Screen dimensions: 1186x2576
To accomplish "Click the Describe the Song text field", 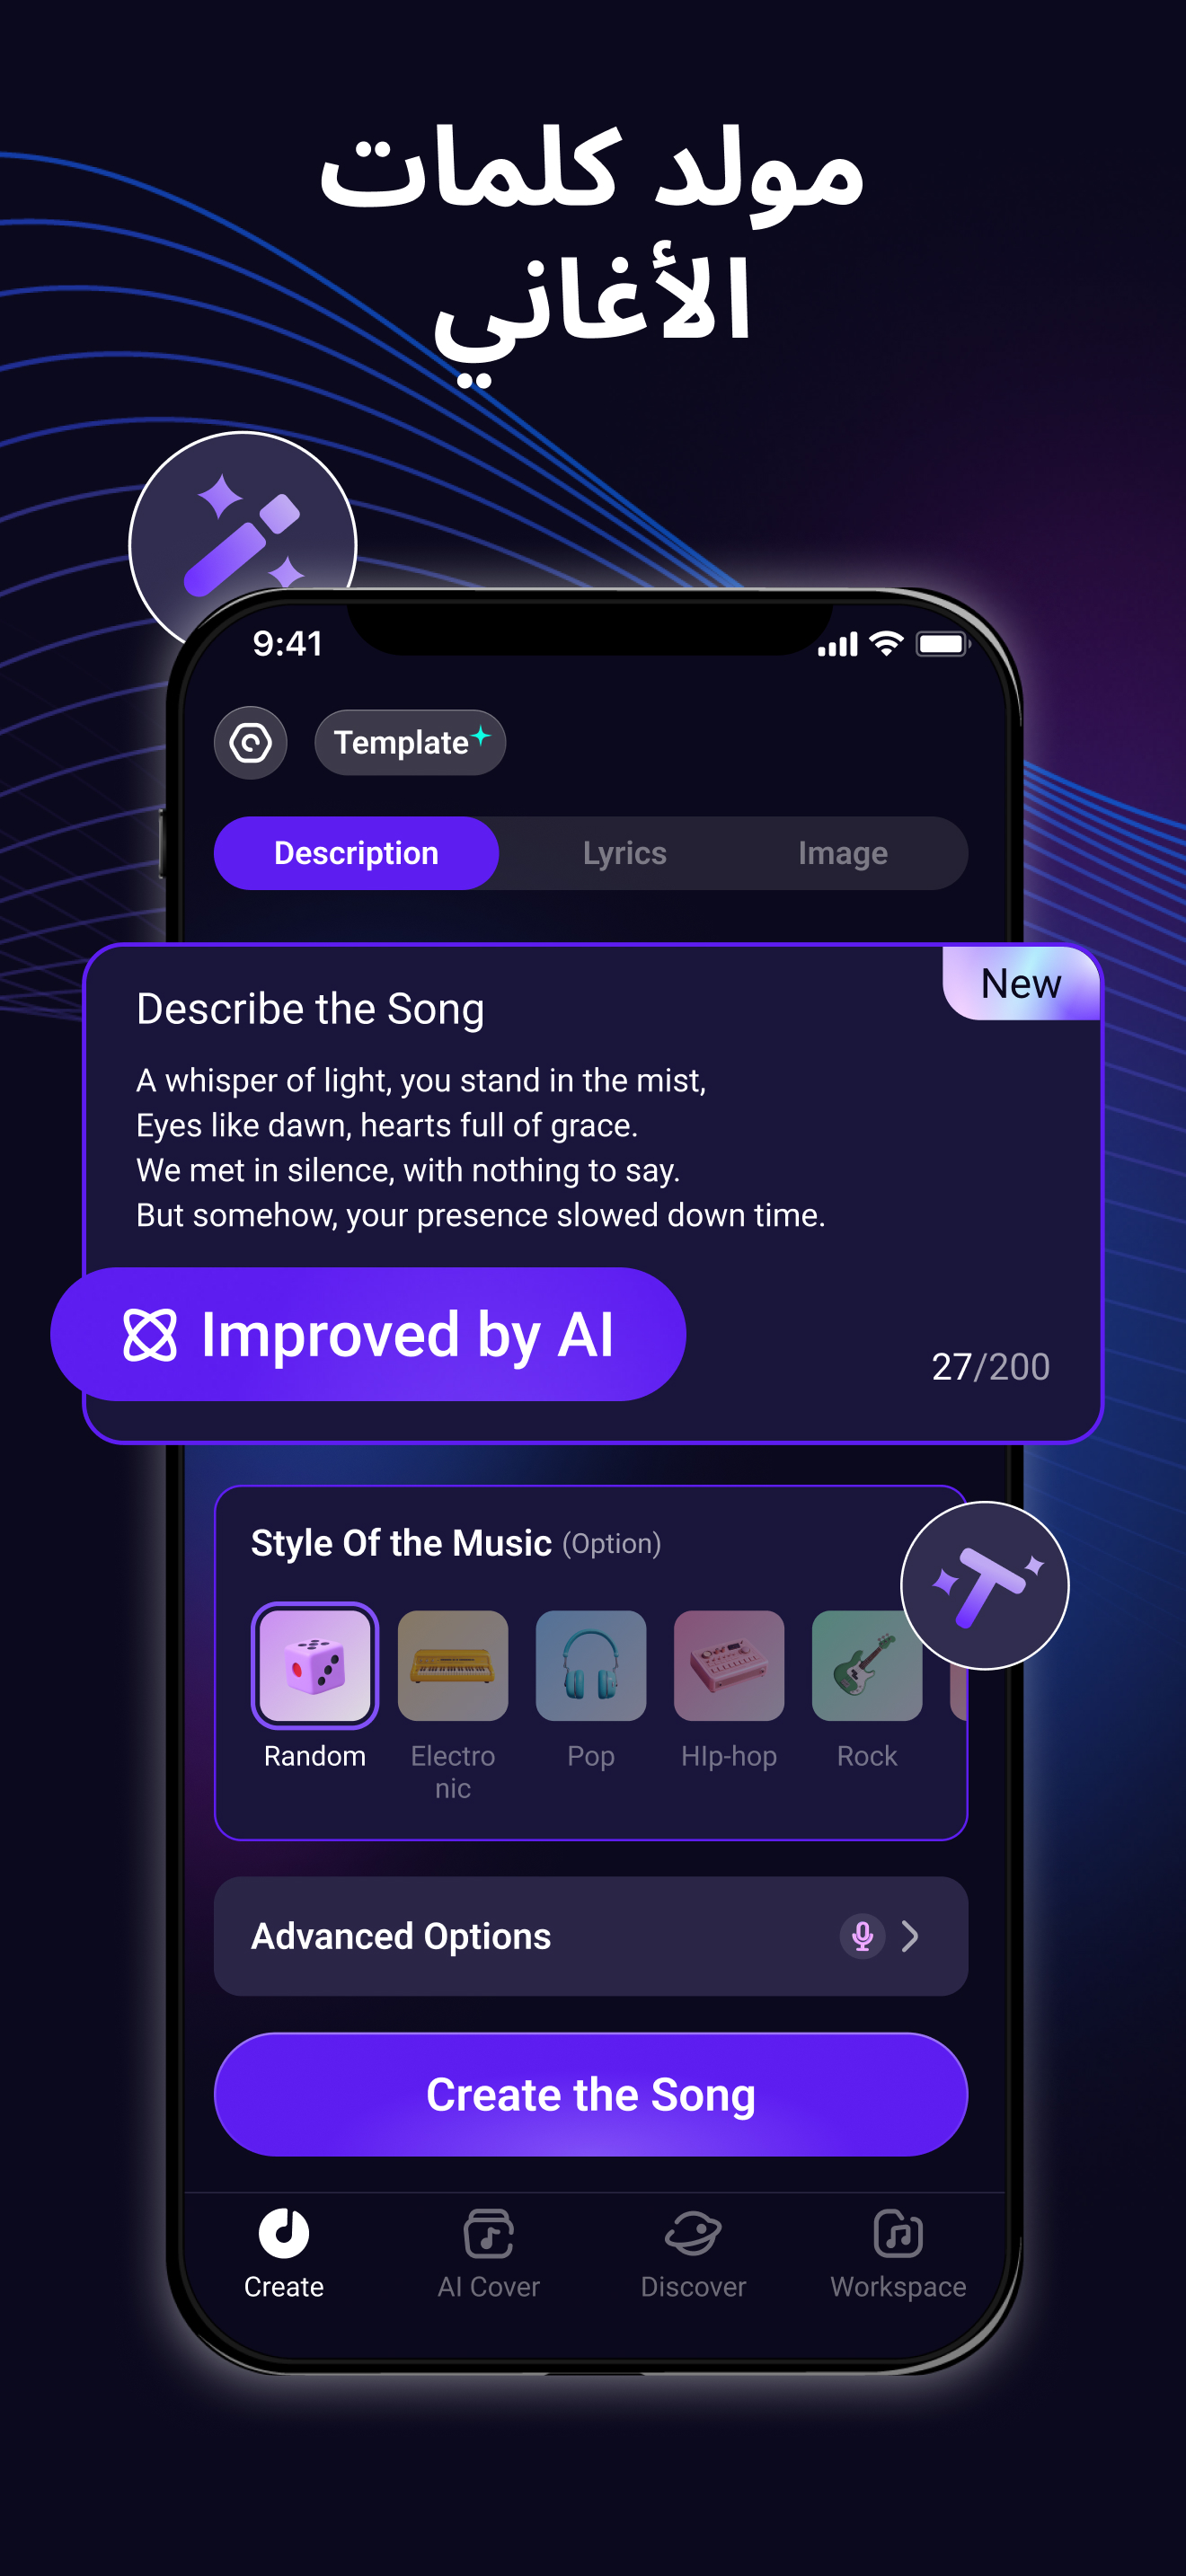I will tap(593, 1148).
